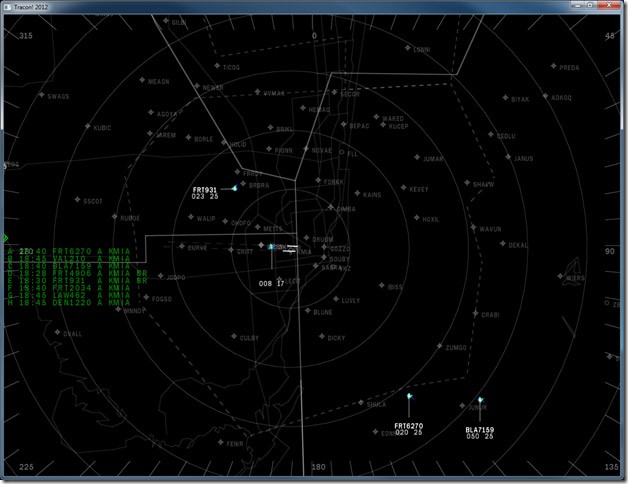Select the BLA7159 aircraft target

pyautogui.click(x=480, y=400)
